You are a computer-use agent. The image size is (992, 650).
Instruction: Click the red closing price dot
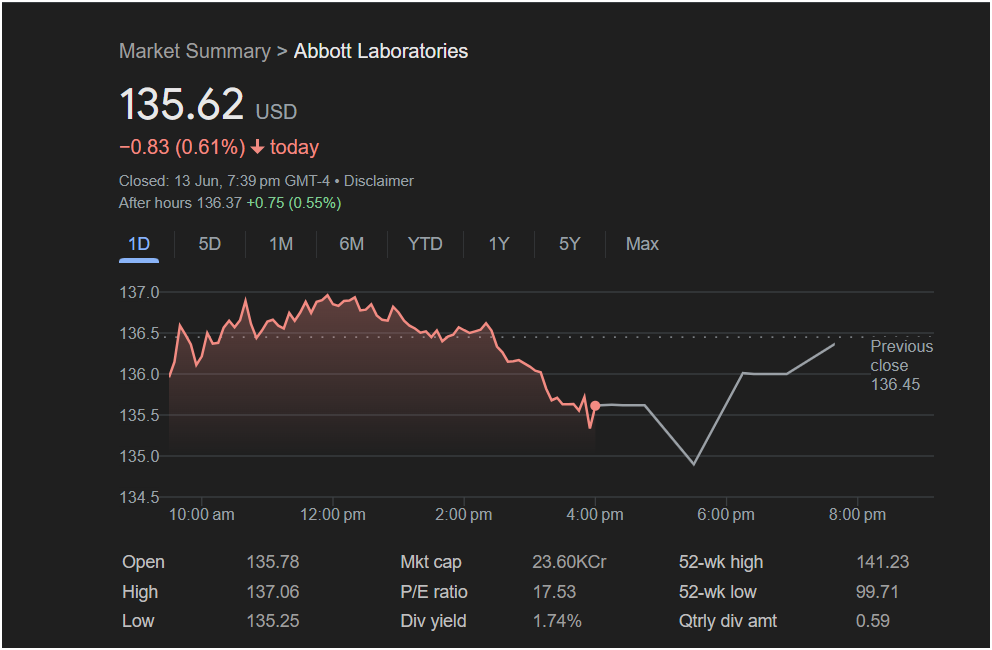tap(596, 406)
